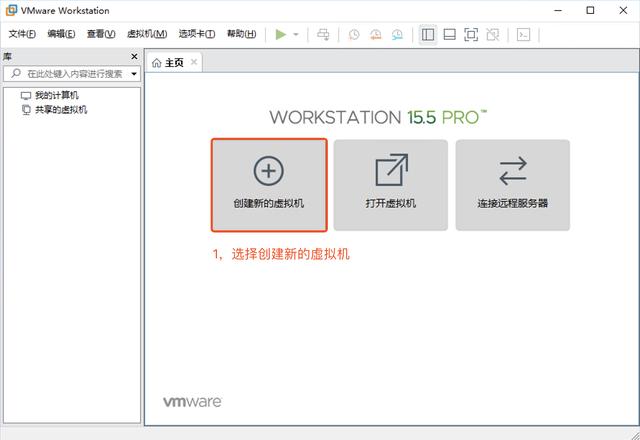The width and height of the screenshot is (640, 440).
Task: Maximize the VMware Workstation window
Action: (590, 11)
